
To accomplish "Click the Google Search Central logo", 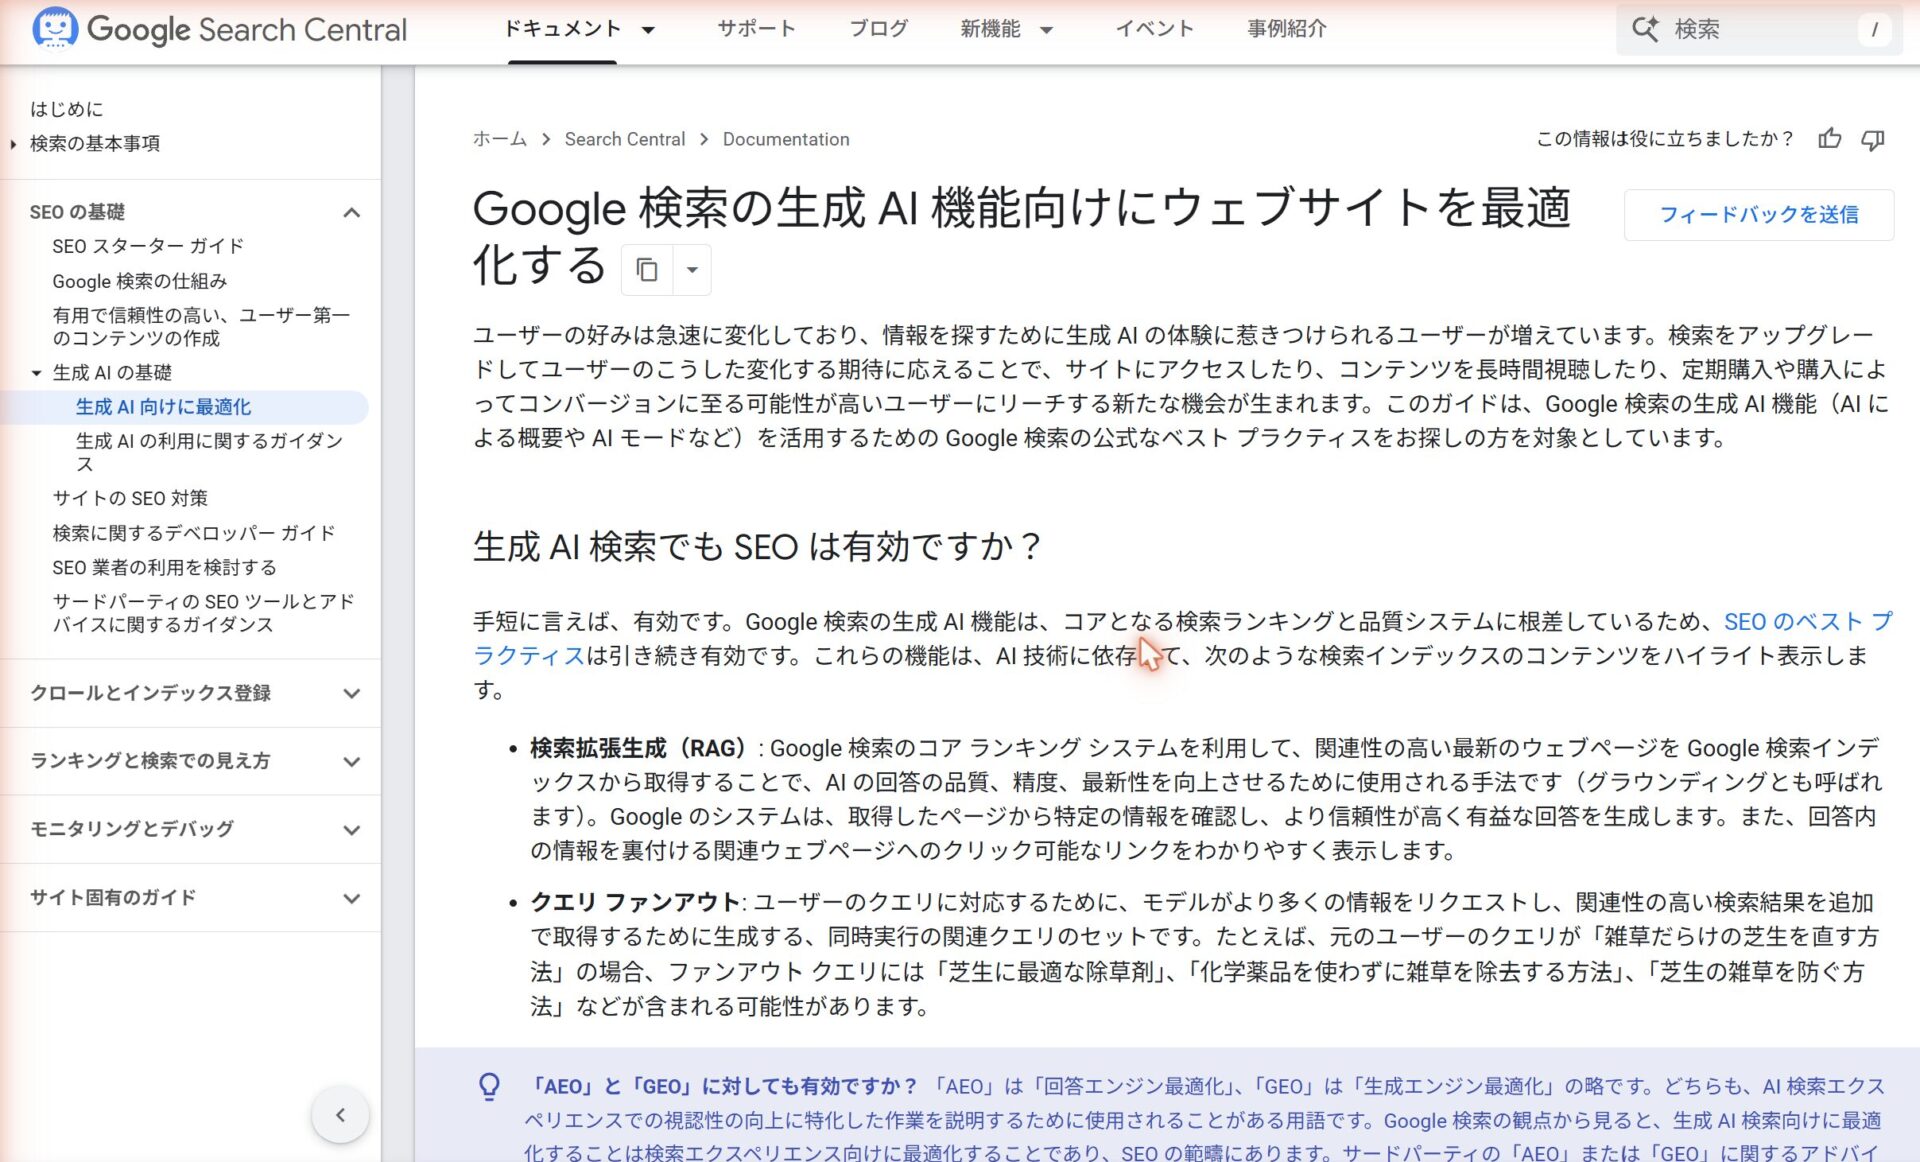I will (x=220, y=29).
